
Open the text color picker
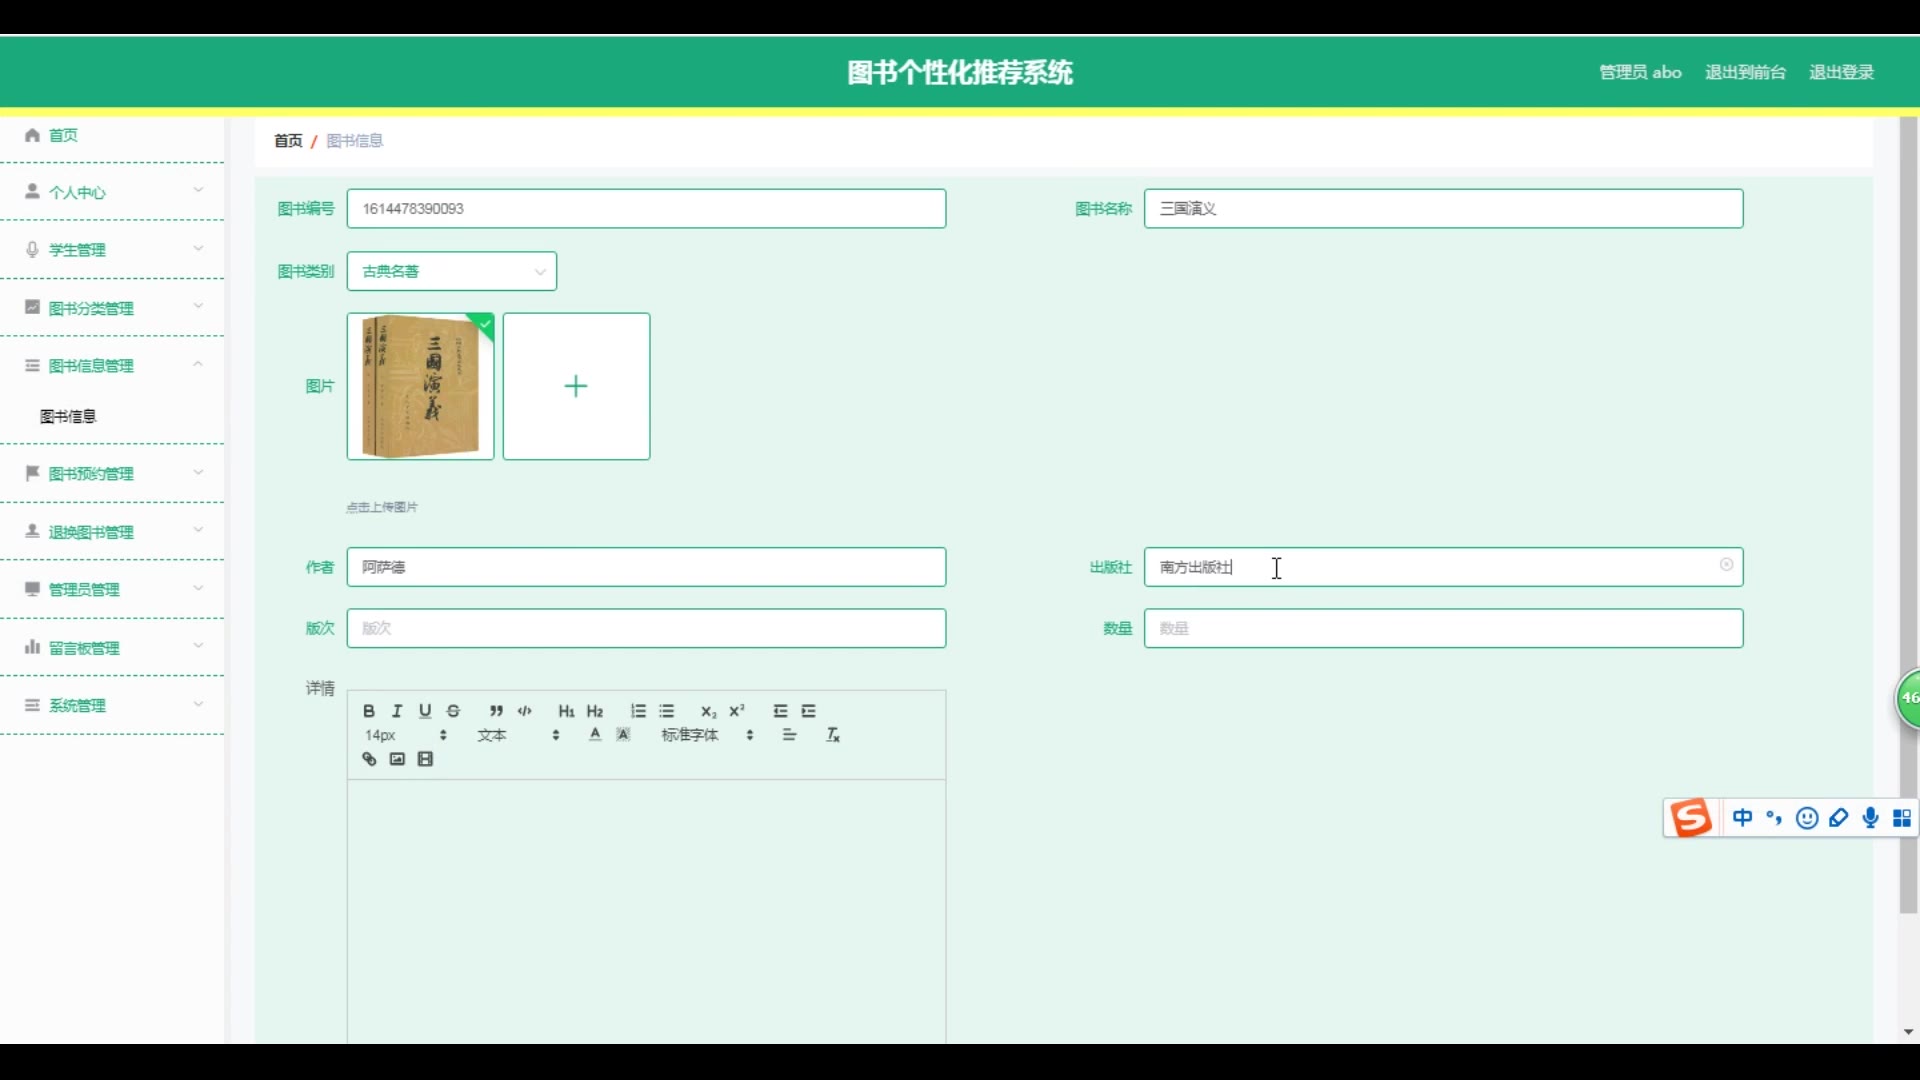595,735
